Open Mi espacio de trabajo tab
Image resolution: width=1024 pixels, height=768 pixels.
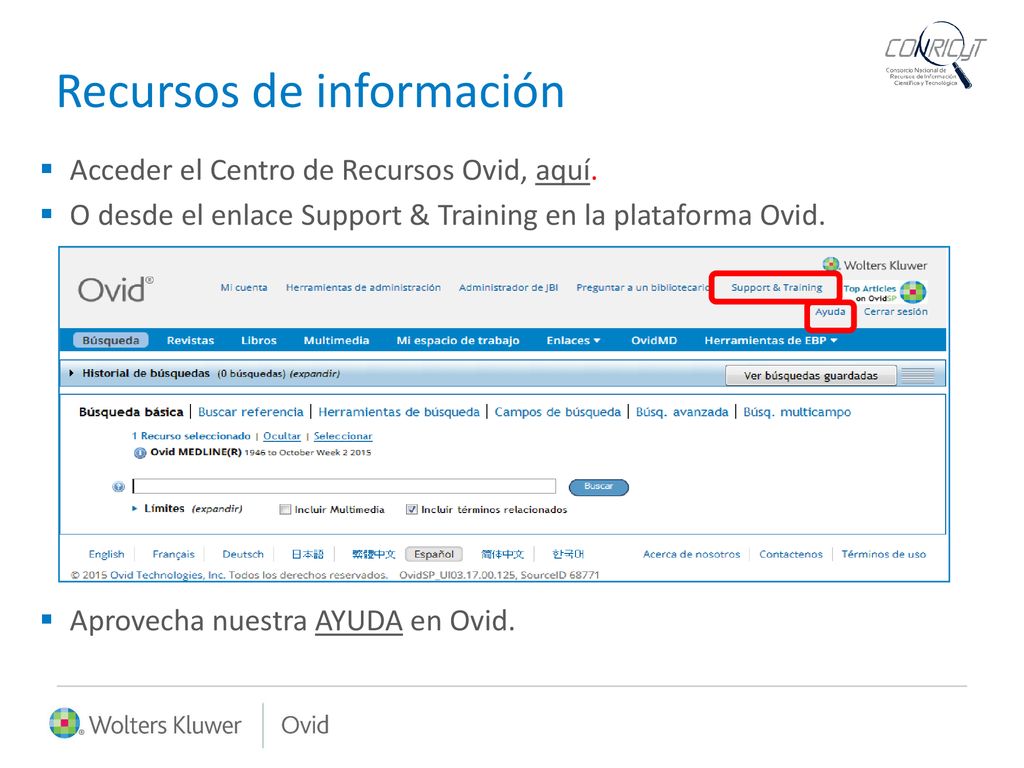pyautogui.click(x=458, y=340)
